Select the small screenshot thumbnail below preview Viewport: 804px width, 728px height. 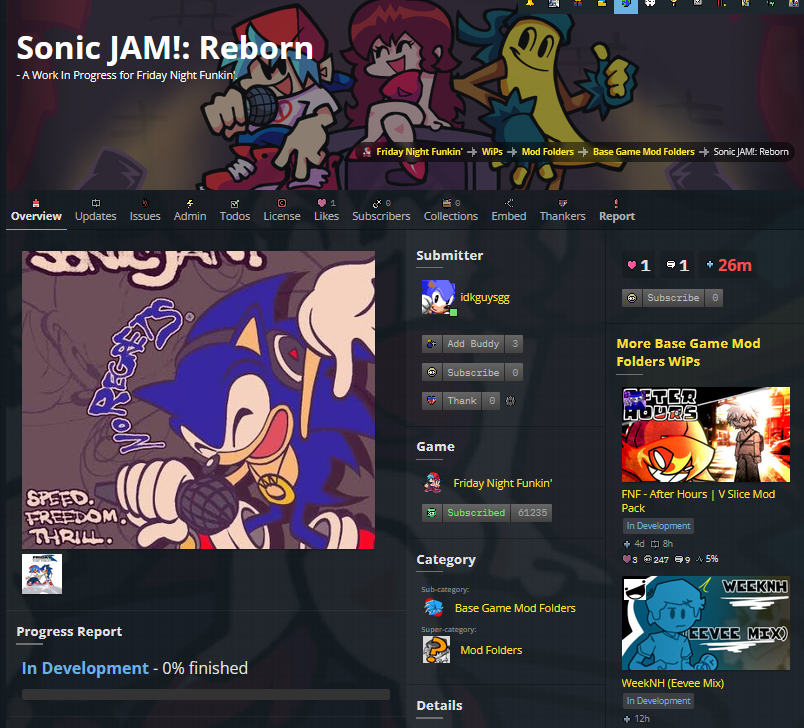point(42,574)
